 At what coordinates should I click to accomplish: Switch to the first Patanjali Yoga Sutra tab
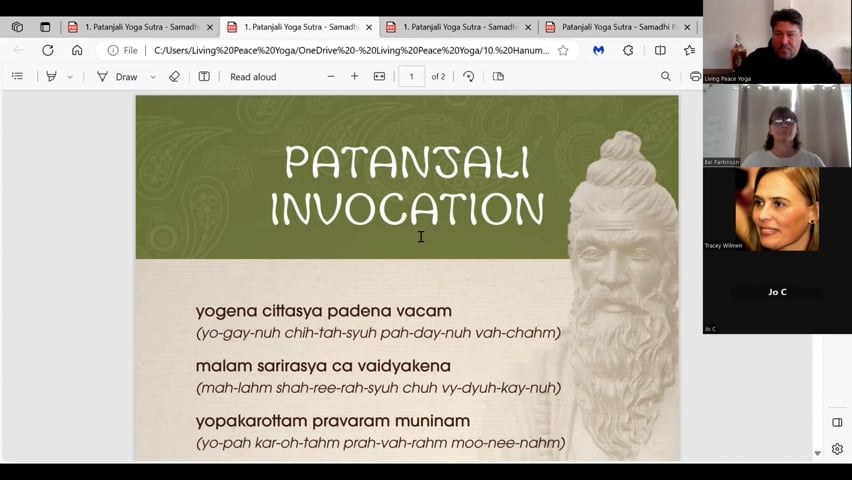click(139, 27)
